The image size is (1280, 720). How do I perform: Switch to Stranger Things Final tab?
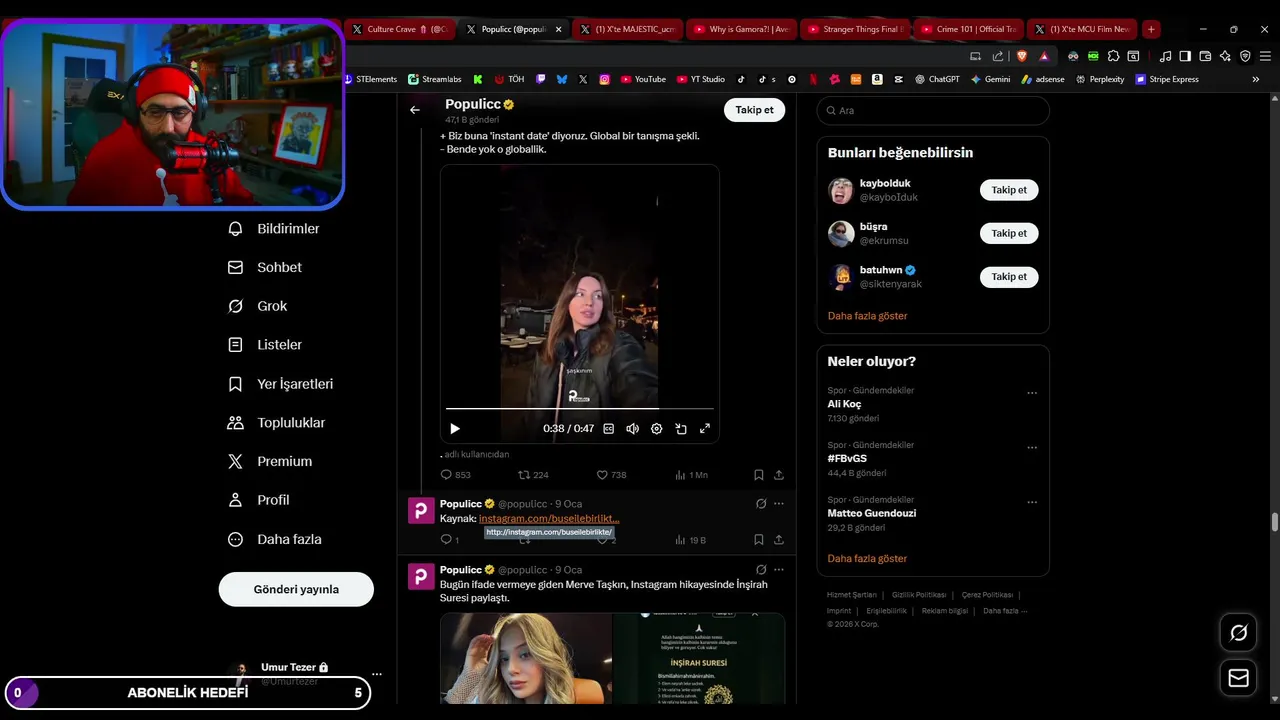point(857,29)
